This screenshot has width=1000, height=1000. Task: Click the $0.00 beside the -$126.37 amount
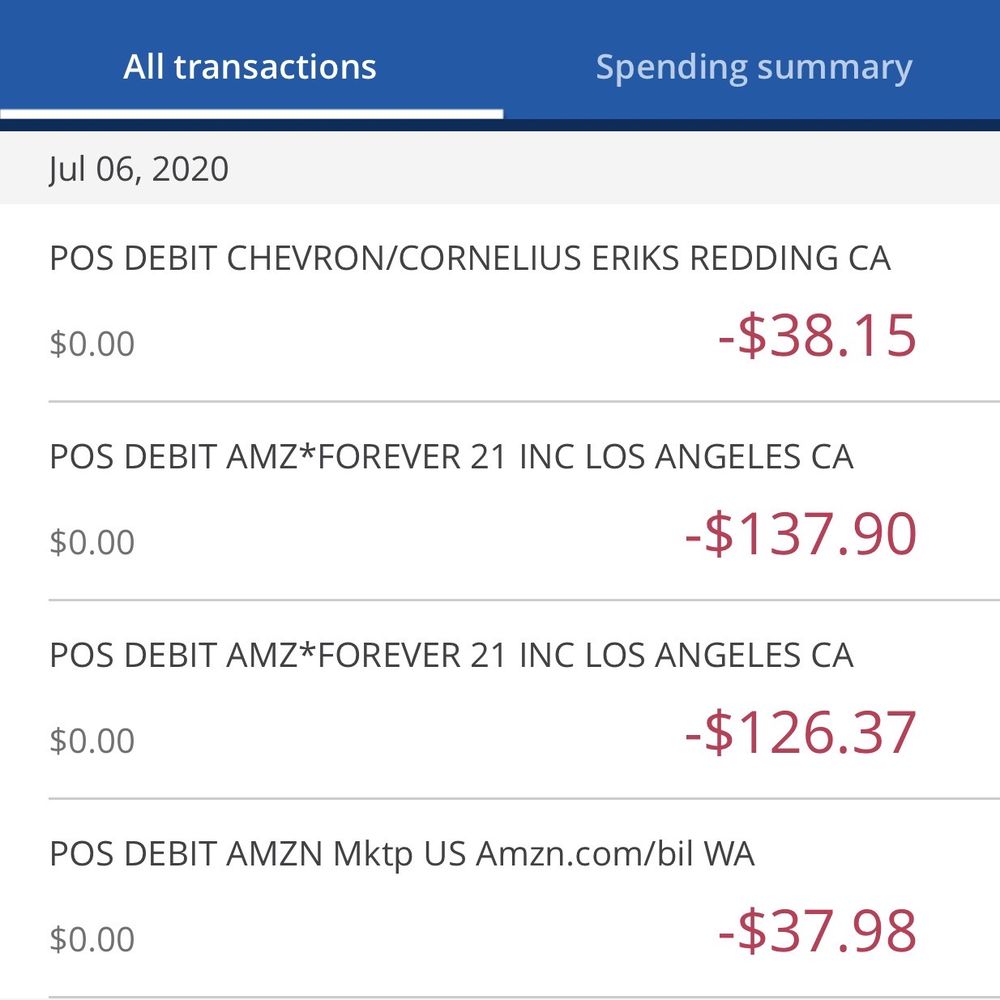coord(91,741)
